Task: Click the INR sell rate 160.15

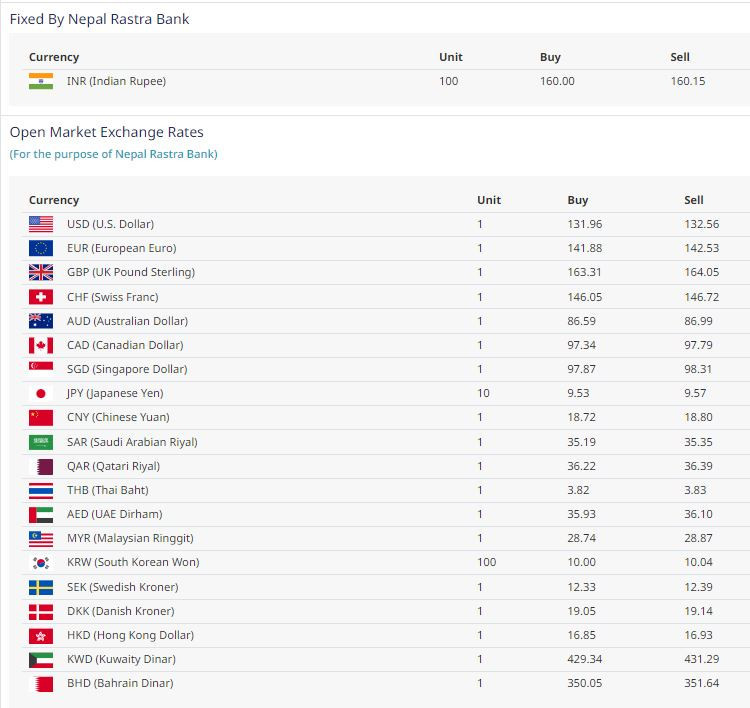Action: [x=688, y=81]
